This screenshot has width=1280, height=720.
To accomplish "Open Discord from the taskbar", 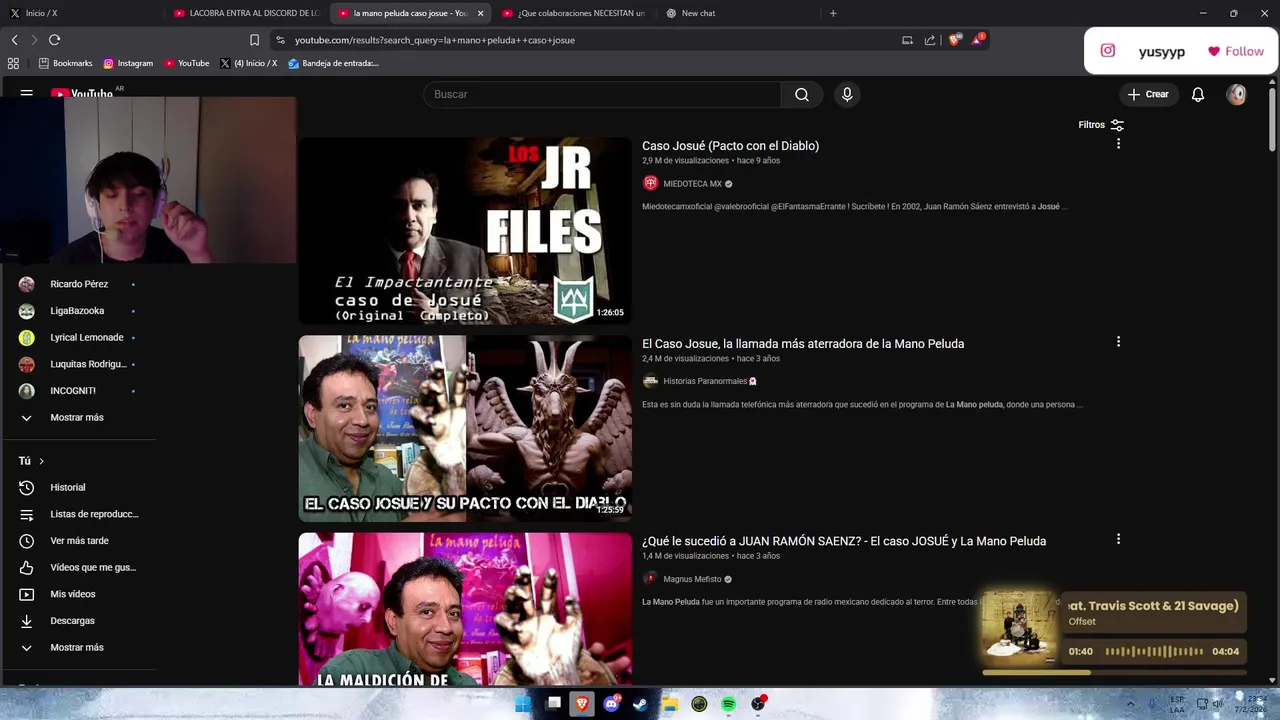I will point(611,704).
